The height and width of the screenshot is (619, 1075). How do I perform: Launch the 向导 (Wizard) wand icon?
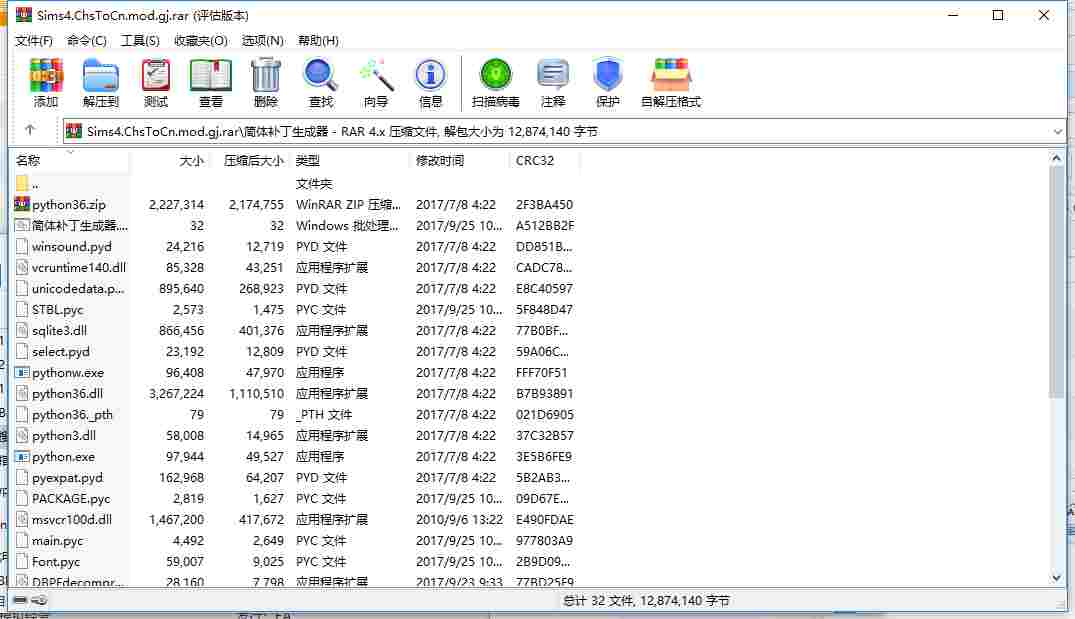(x=376, y=82)
